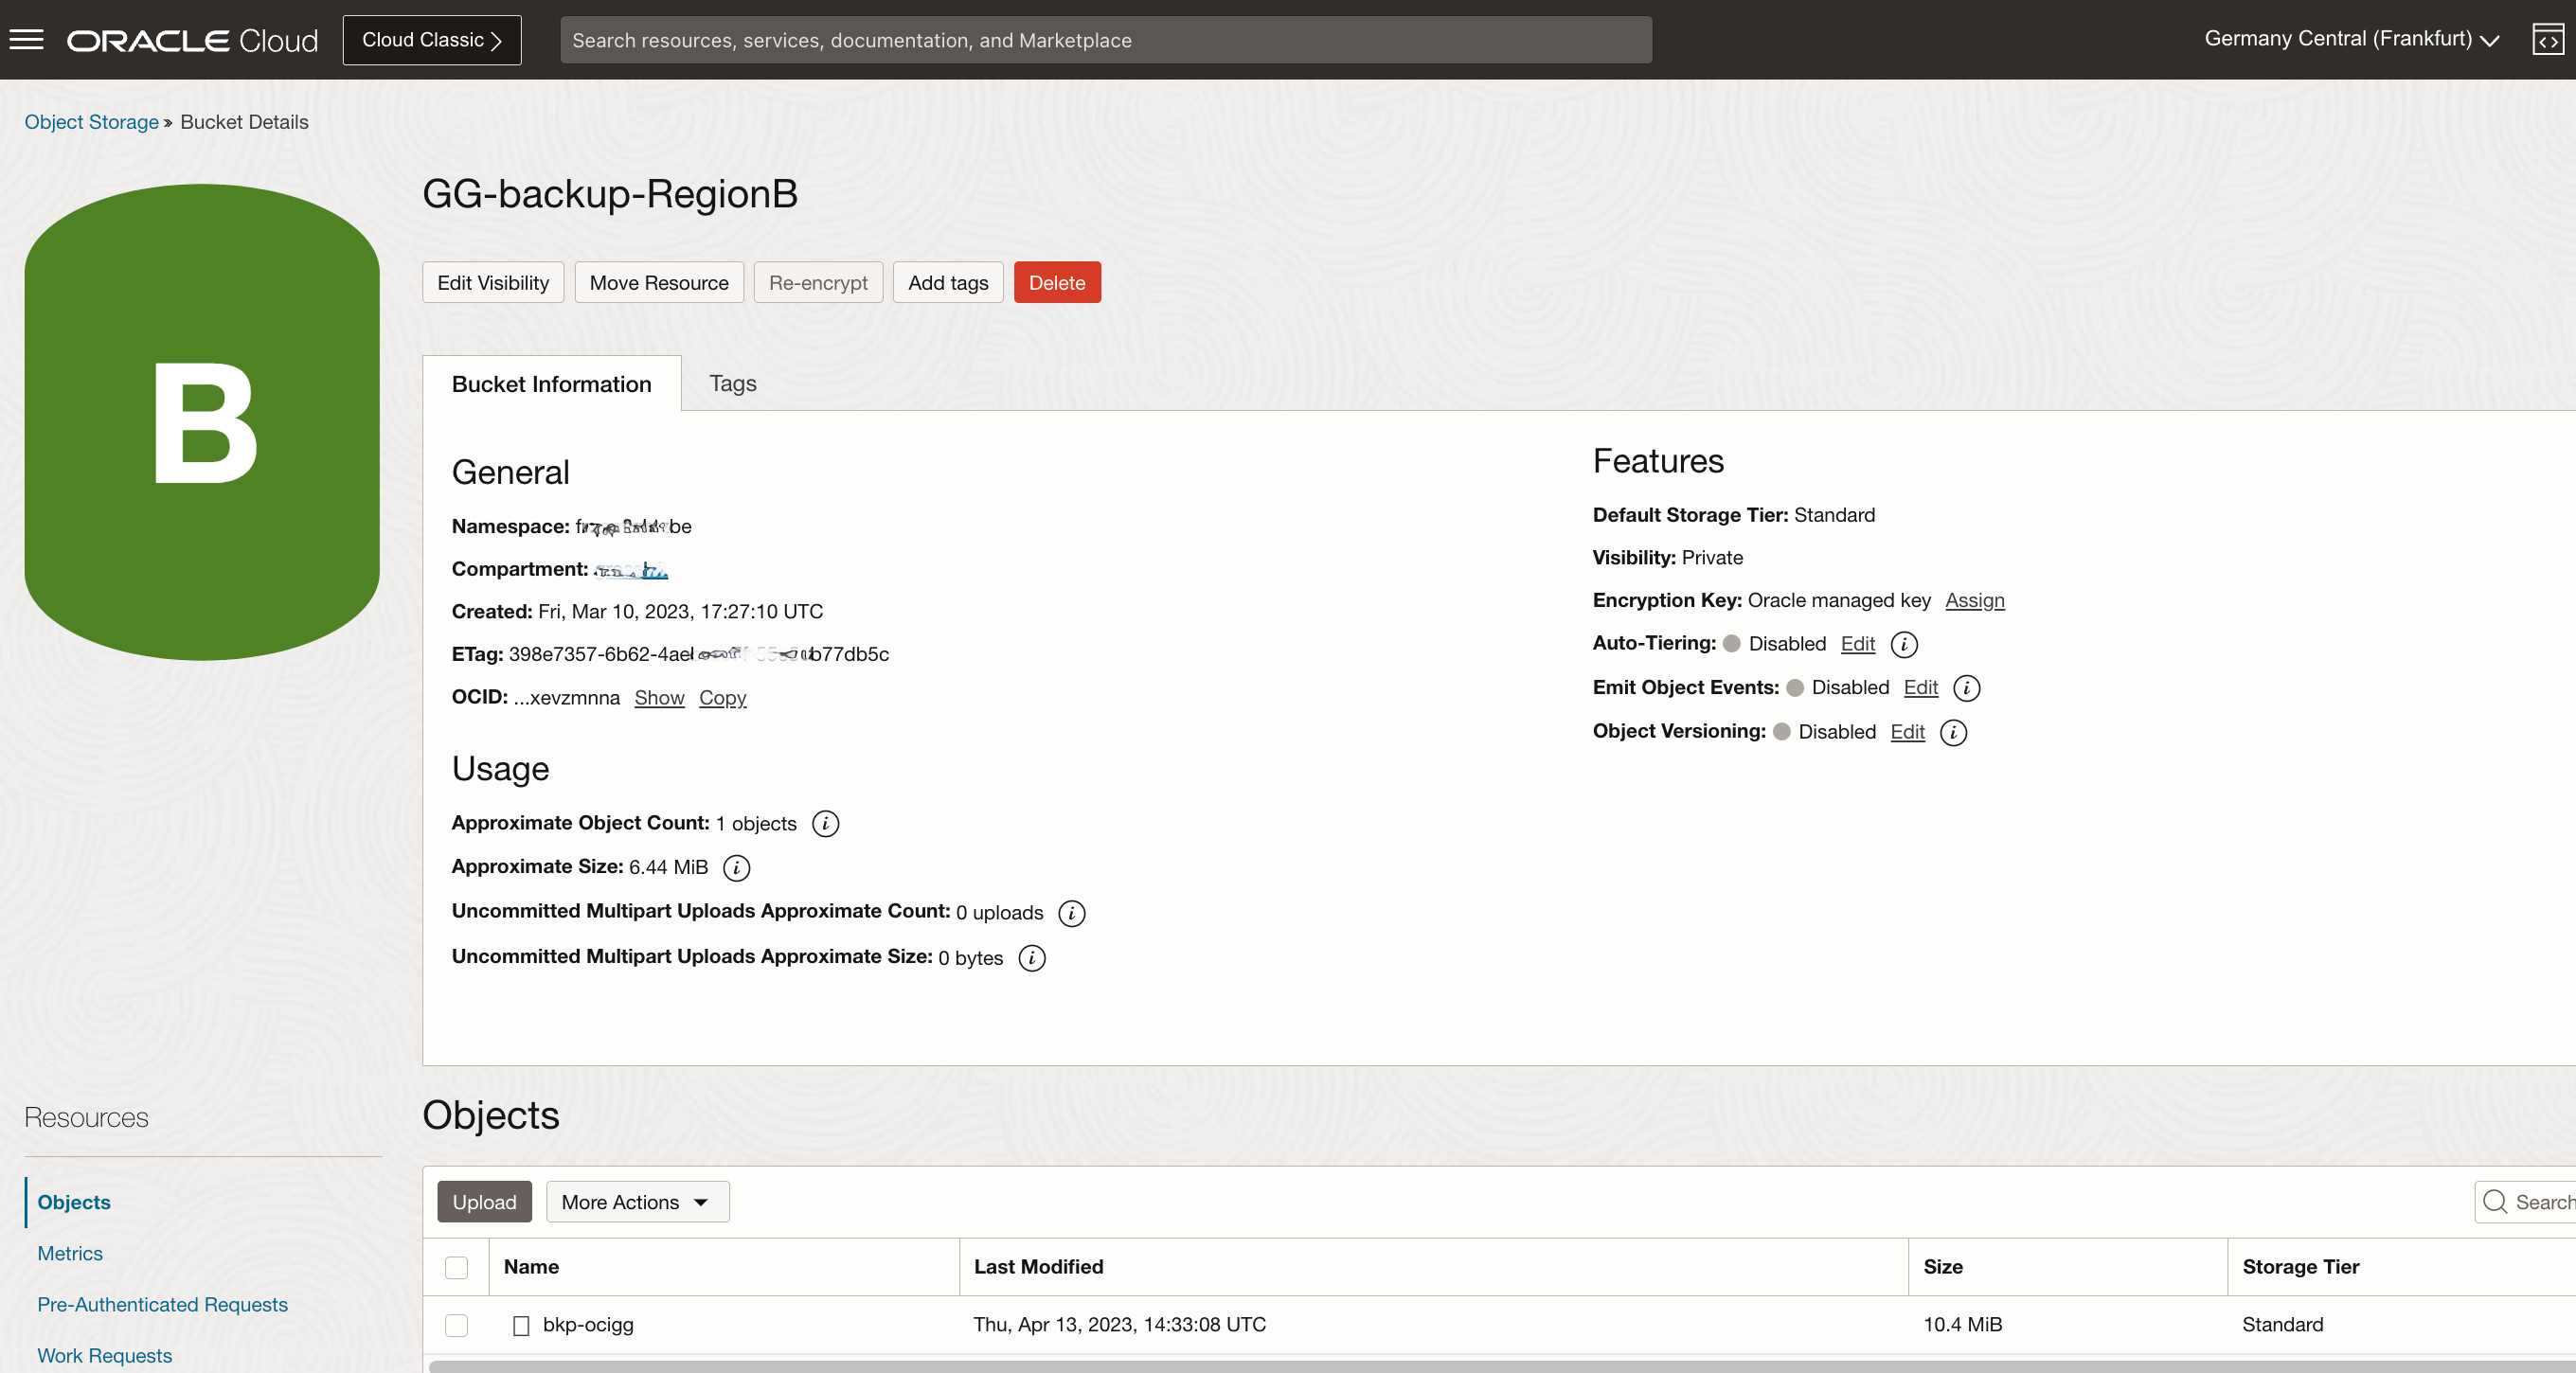This screenshot has height=1373, width=2576.
Task: Click the Edit Visibility button
Action: point(493,283)
